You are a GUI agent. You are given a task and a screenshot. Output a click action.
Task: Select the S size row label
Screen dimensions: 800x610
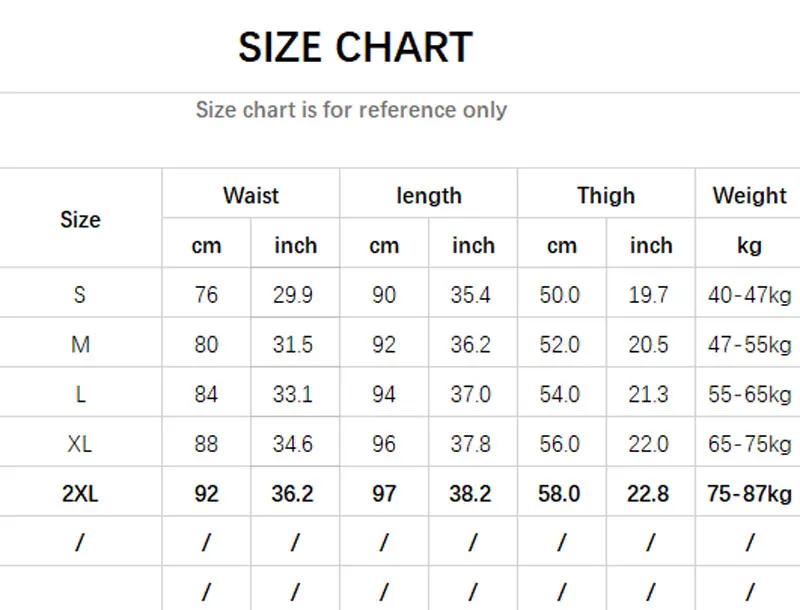click(80, 295)
